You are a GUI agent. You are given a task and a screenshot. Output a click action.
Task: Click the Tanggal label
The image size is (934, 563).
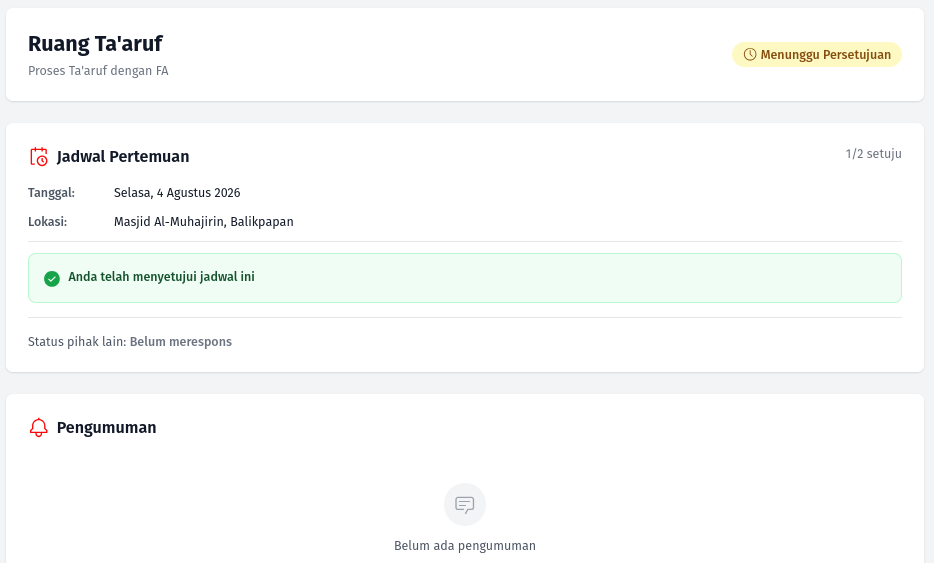coord(51,192)
